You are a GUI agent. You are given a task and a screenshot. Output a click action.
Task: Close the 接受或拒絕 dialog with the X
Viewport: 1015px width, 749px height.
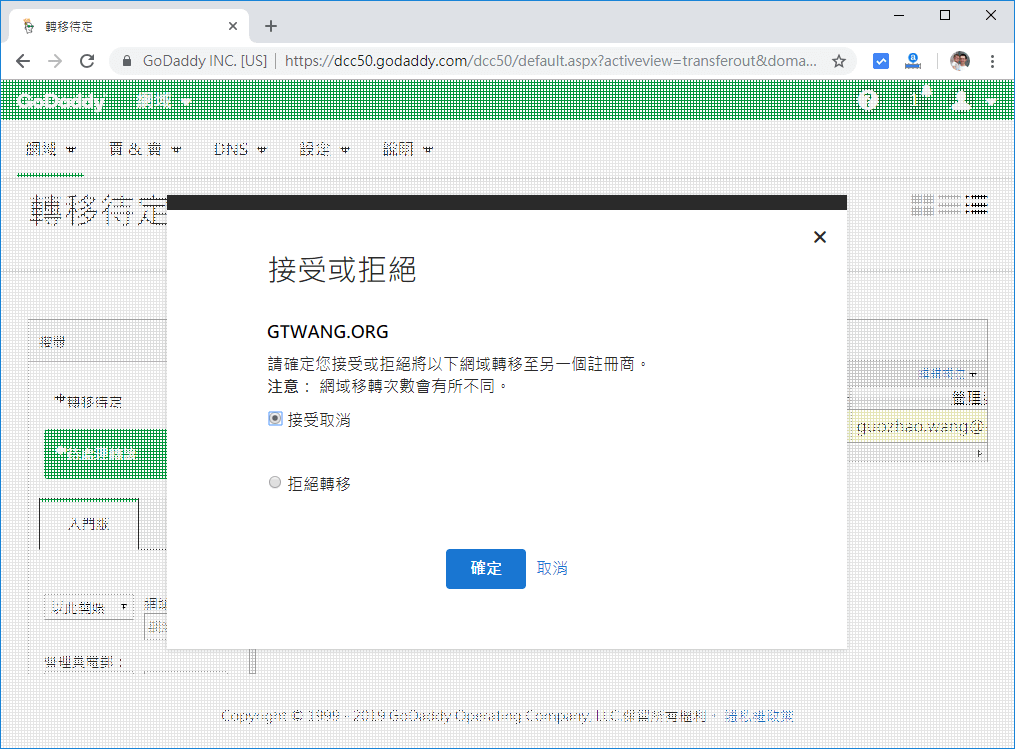coord(820,237)
